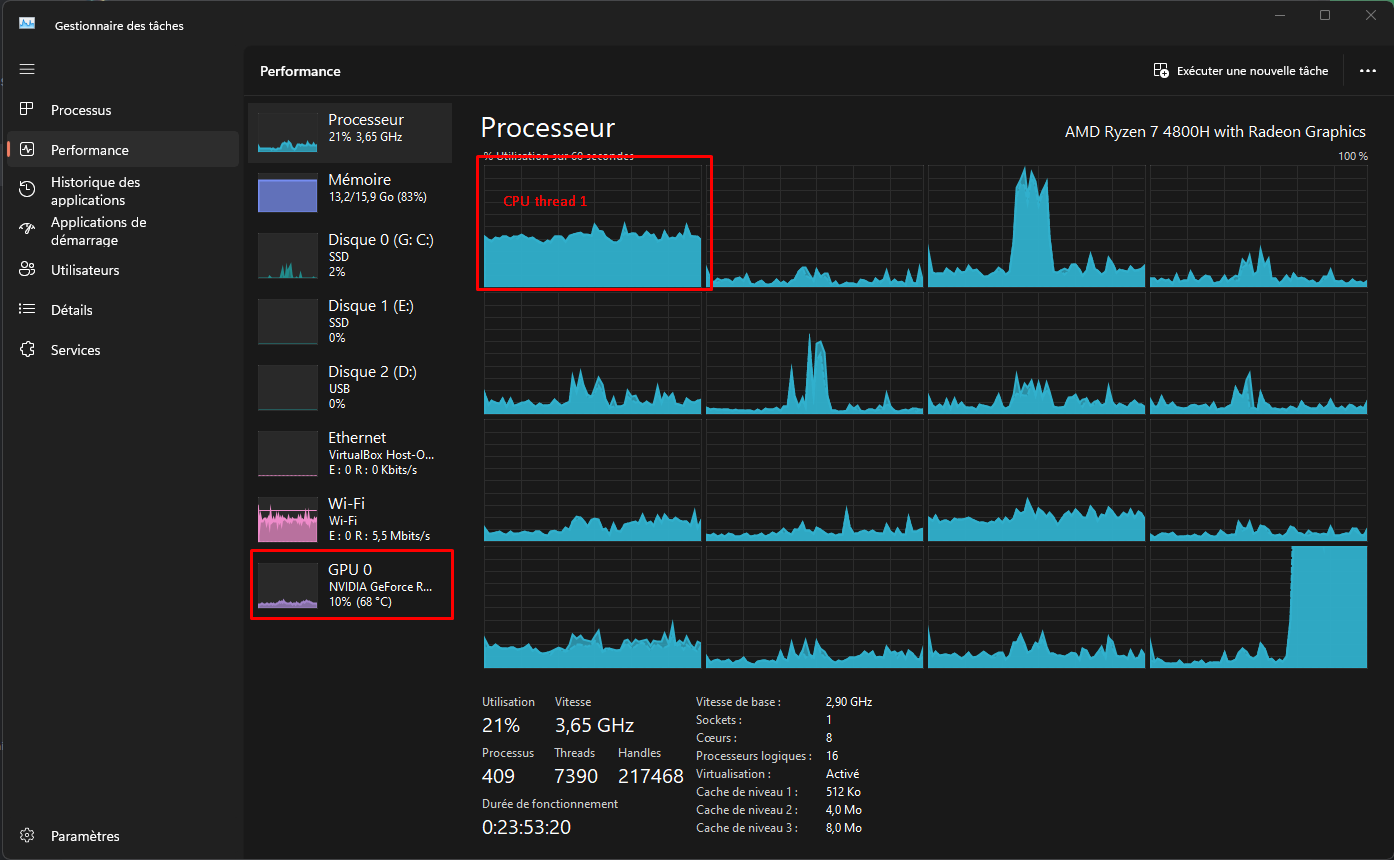Viewport: 1394px width, 860px height.
Task: Open Applications de démarrage icon
Action: click(28, 230)
